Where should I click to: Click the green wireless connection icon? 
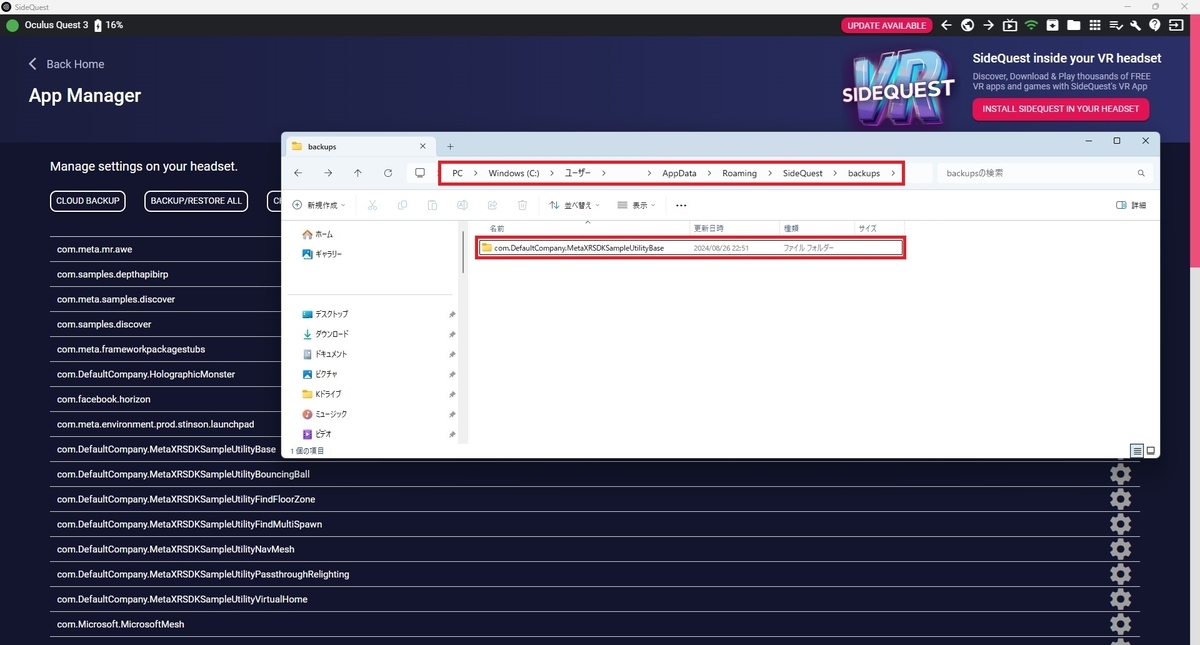tap(1031, 25)
